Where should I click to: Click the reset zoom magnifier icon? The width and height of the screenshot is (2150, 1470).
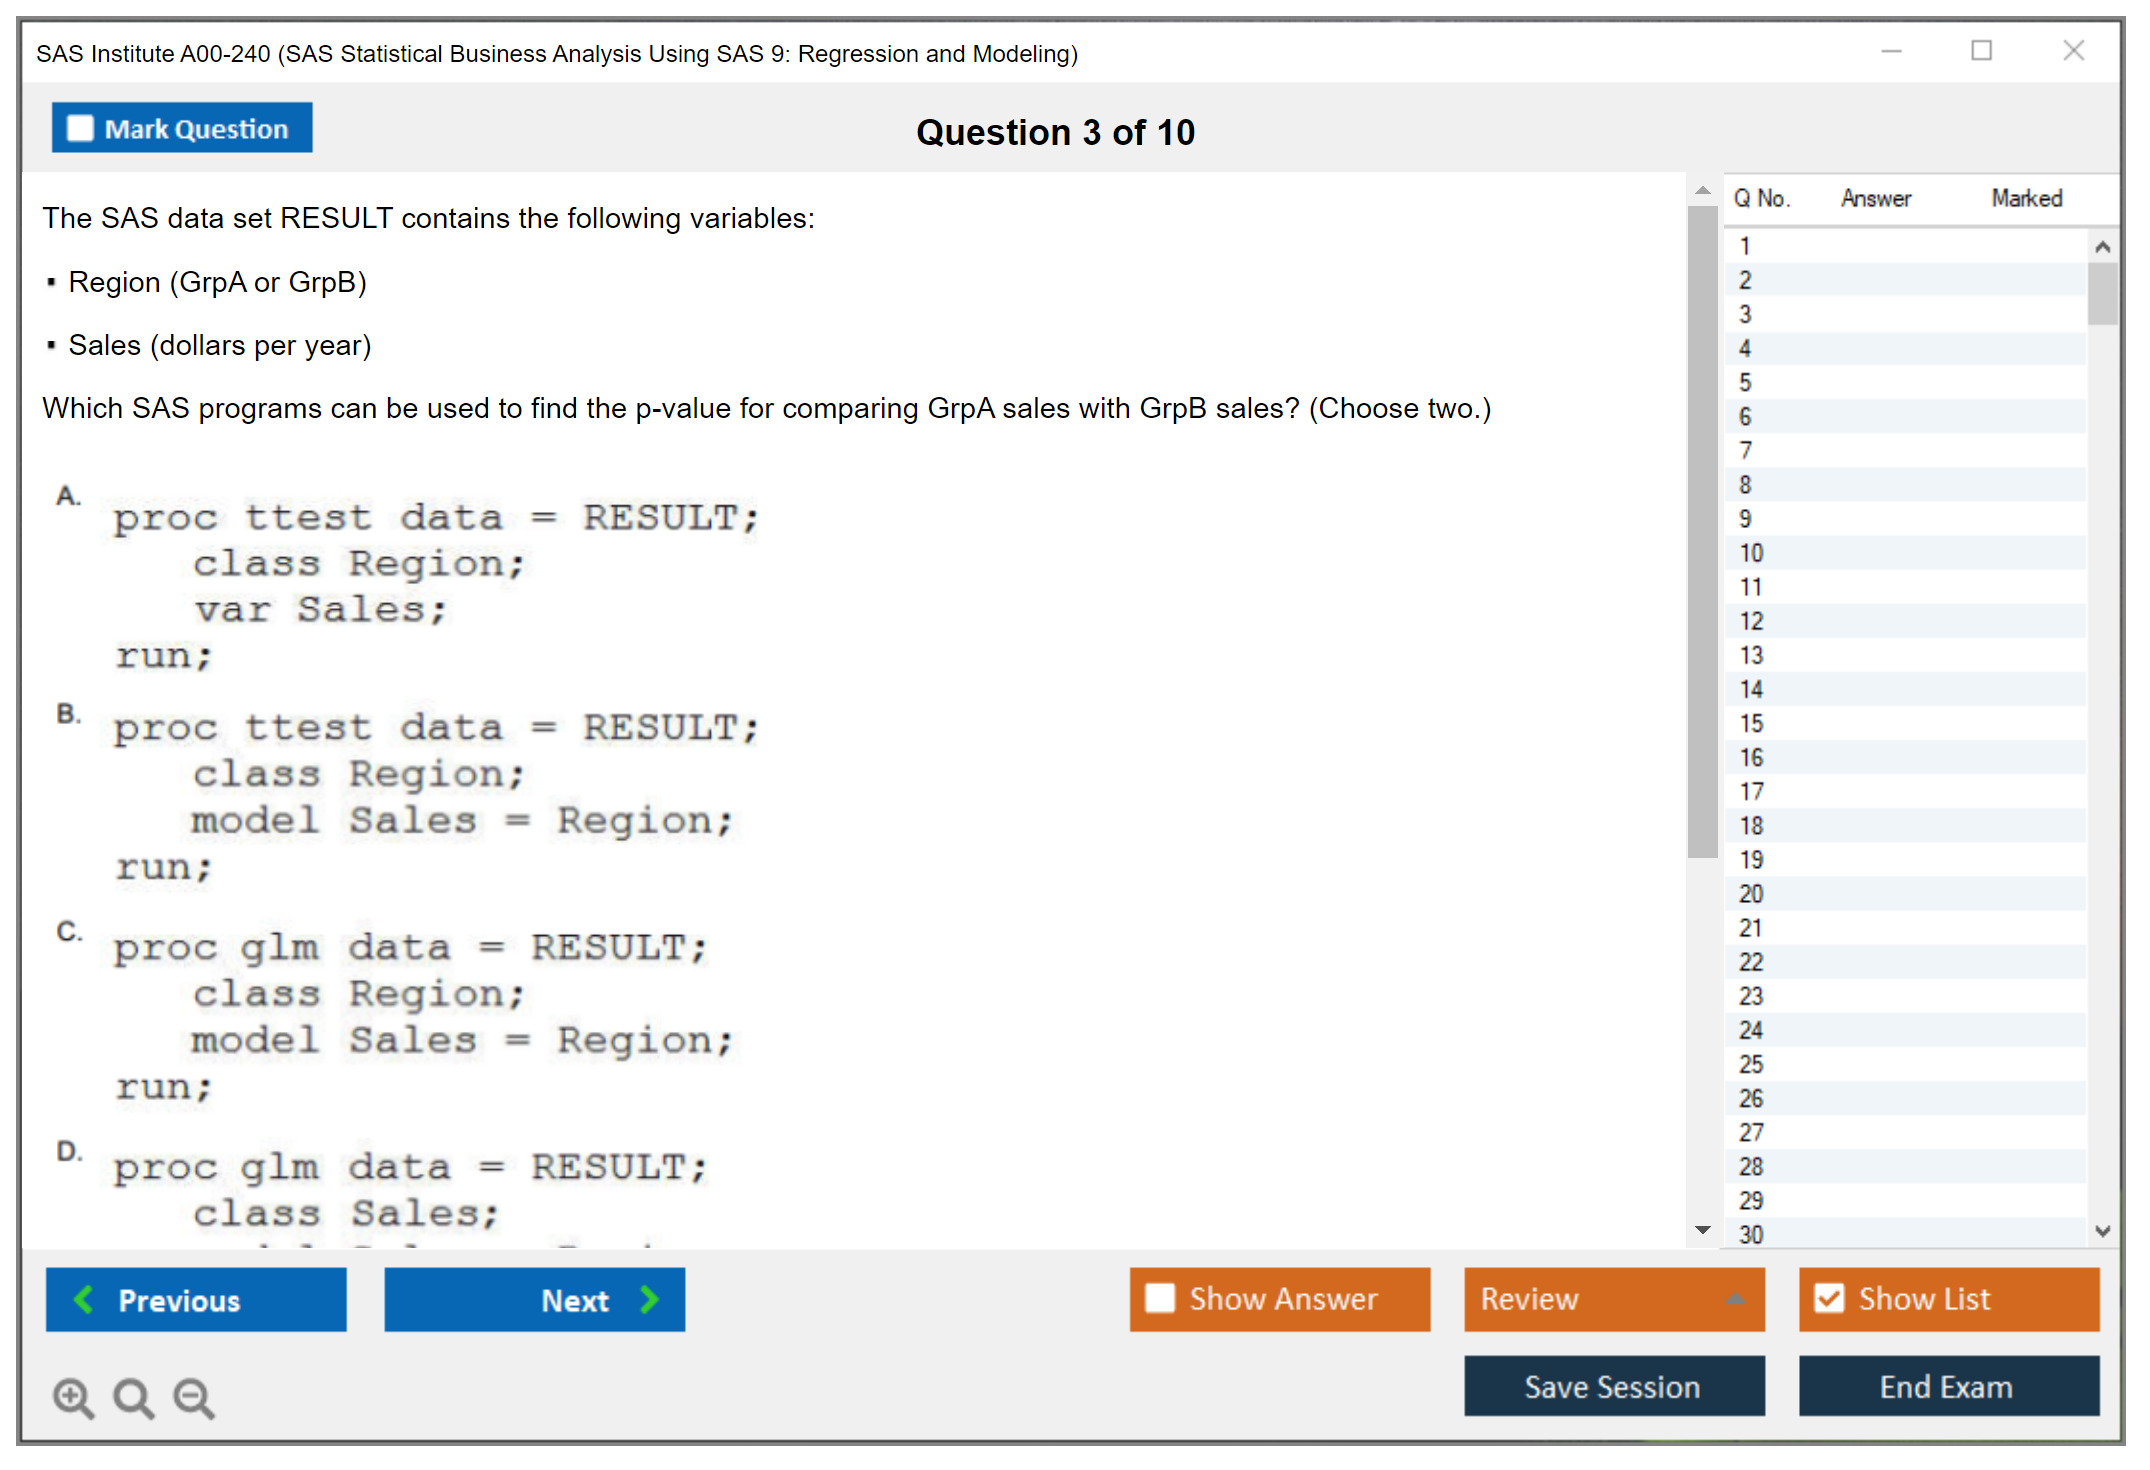[133, 1397]
